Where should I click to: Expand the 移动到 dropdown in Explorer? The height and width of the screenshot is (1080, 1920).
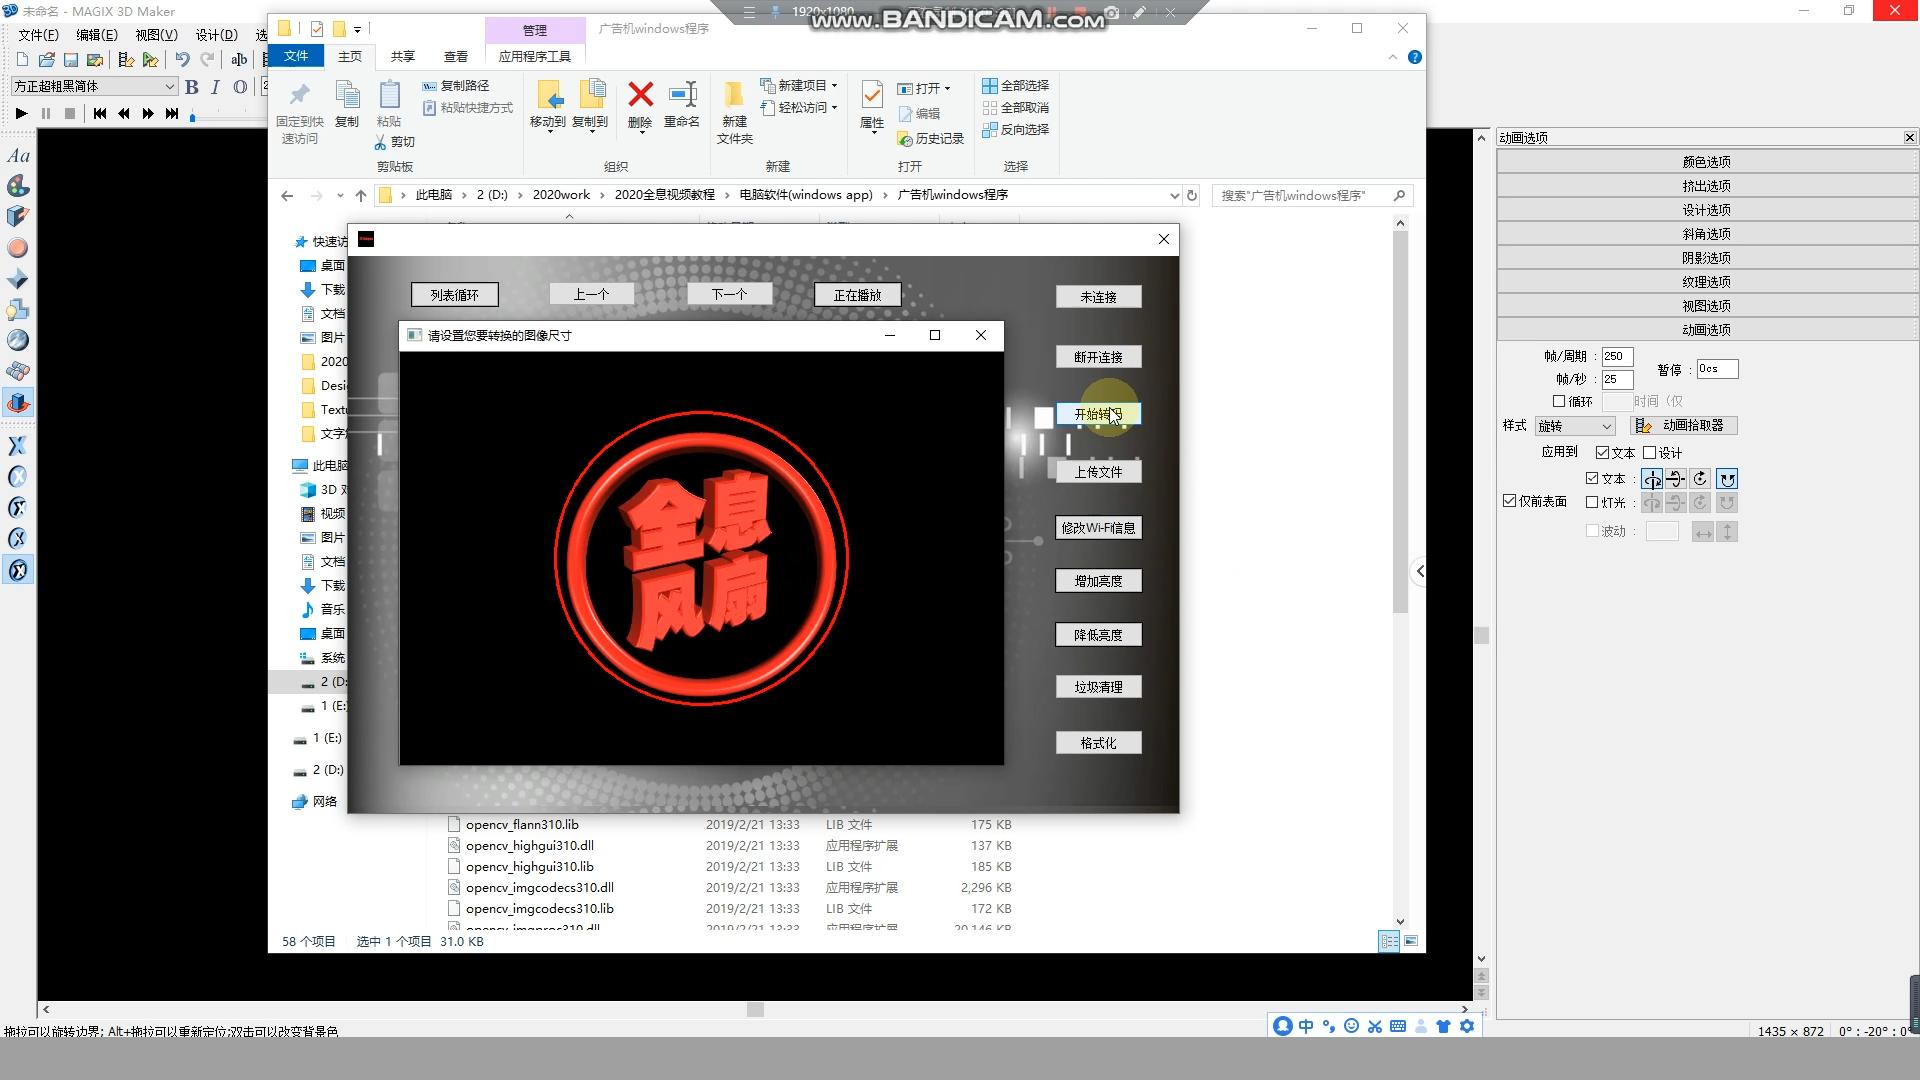(548, 134)
